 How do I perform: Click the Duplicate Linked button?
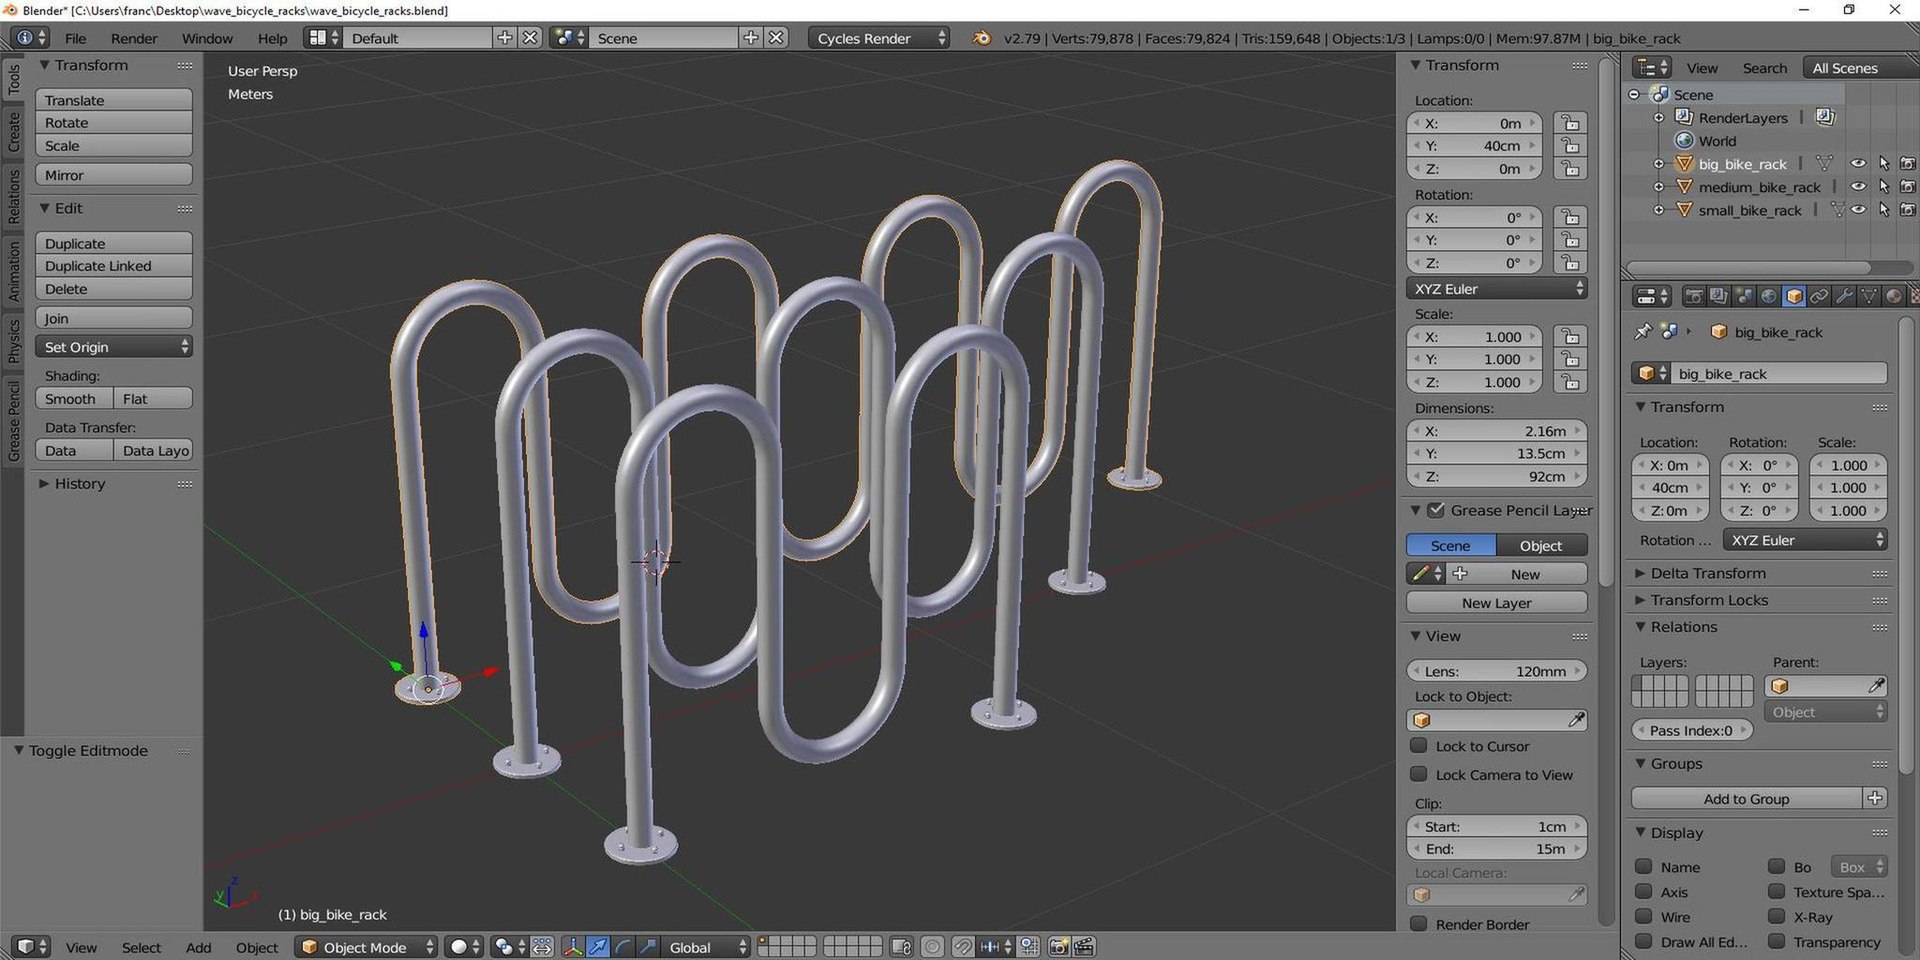(114, 266)
